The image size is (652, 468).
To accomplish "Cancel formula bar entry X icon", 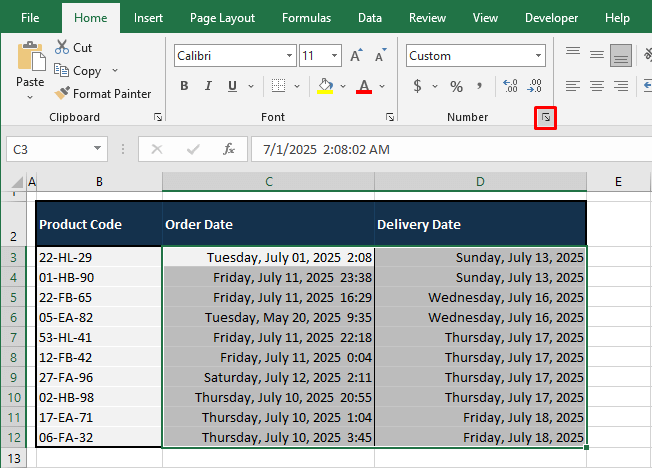I will click(157, 149).
